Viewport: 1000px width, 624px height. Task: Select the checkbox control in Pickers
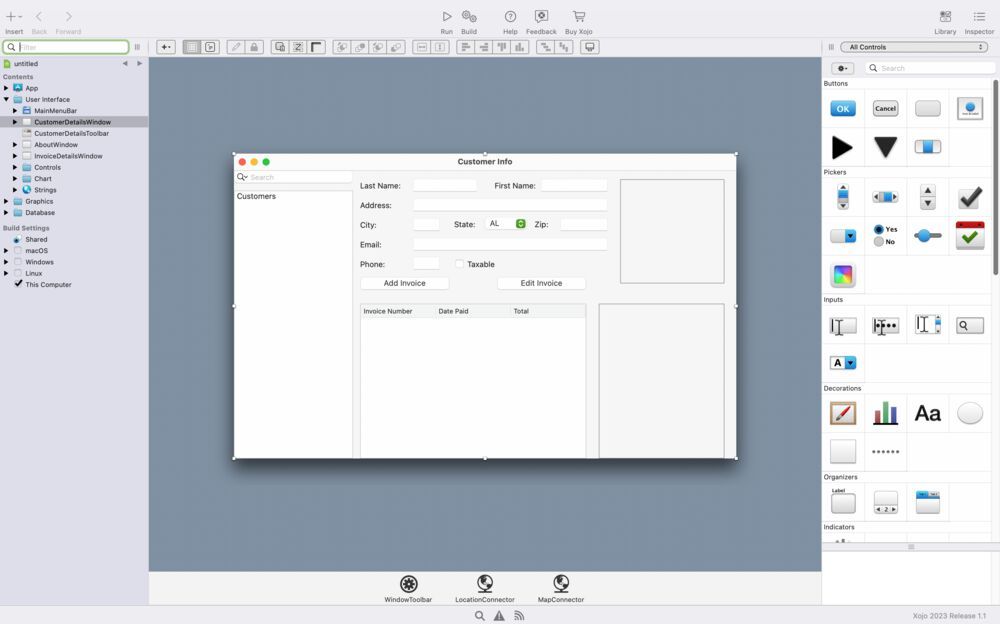pos(970,198)
